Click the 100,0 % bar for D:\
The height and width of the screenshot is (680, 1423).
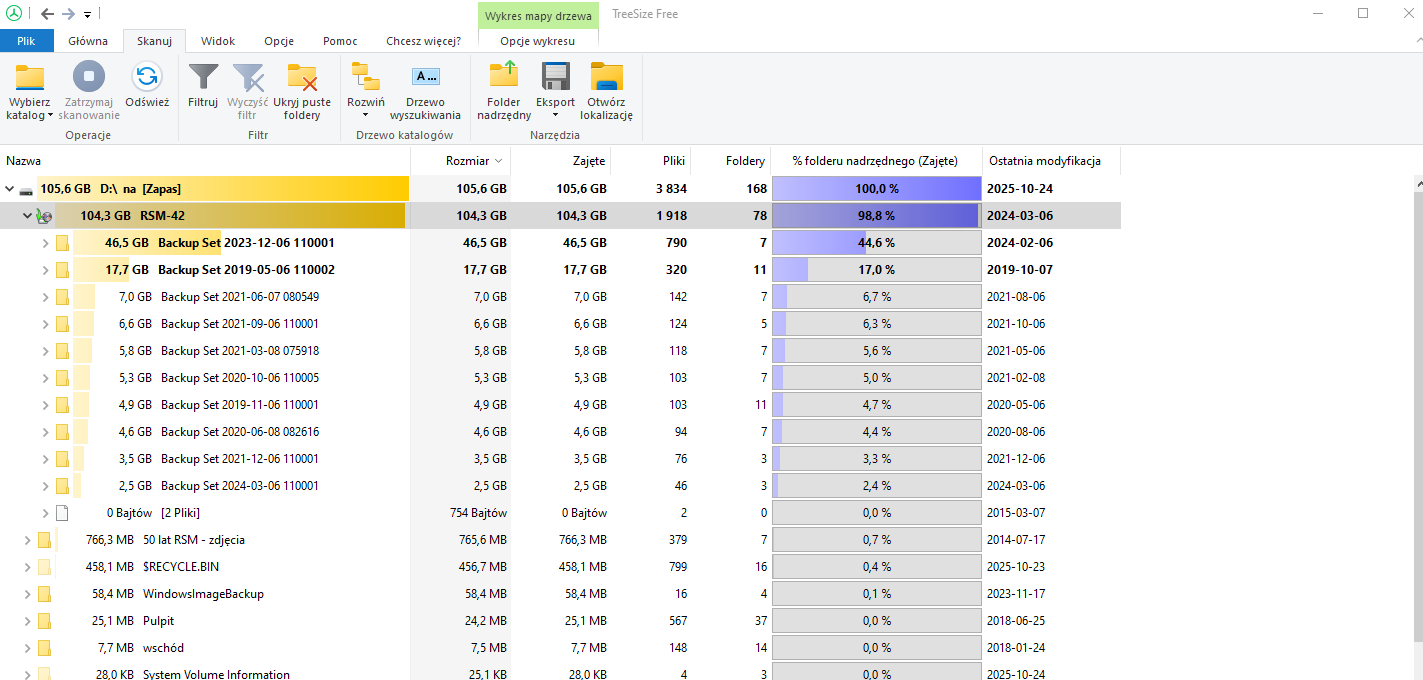877,188
